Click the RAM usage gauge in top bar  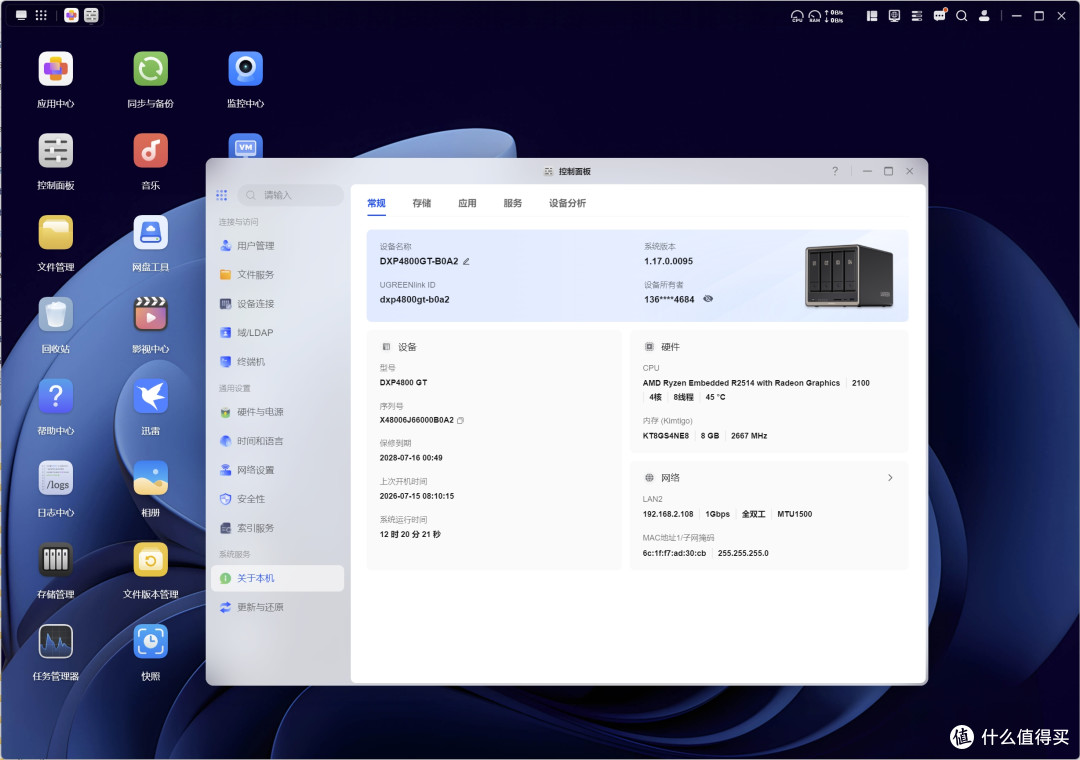pyautogui.click(x=814, y=16)
